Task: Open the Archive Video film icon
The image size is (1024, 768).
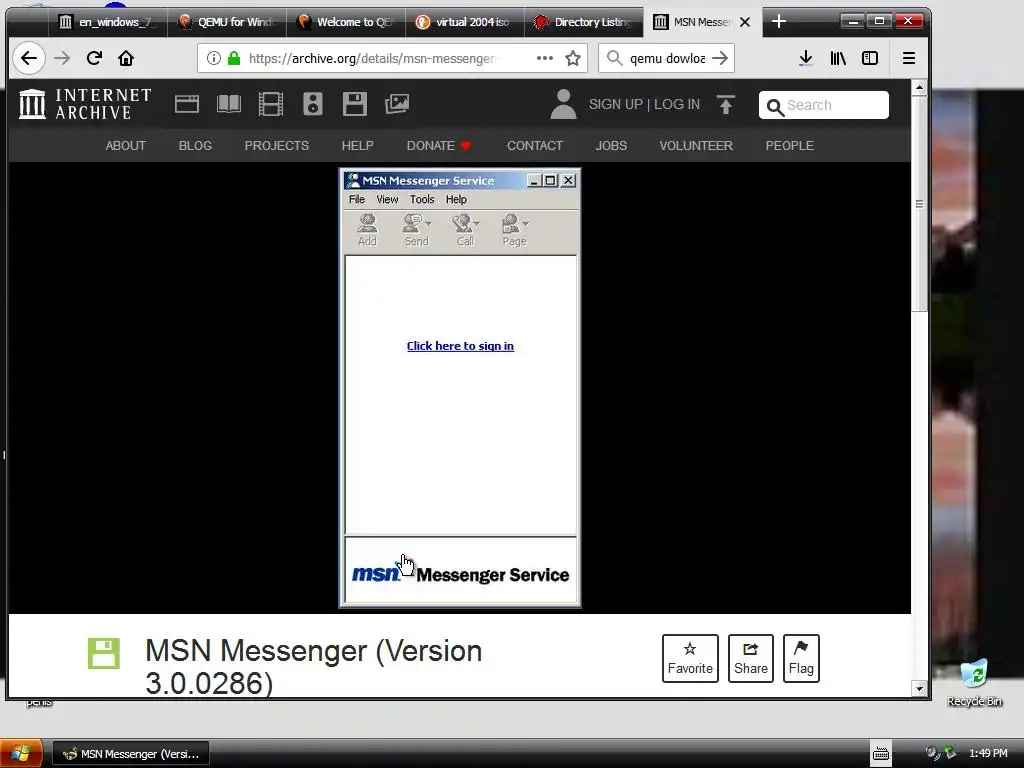Action: pyautogui.click(x=270, y=104)
